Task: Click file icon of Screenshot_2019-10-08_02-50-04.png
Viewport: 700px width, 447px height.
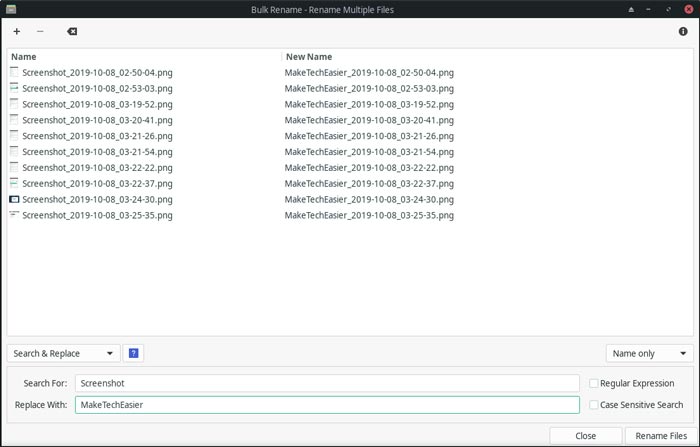Action: tap(14, 72)
